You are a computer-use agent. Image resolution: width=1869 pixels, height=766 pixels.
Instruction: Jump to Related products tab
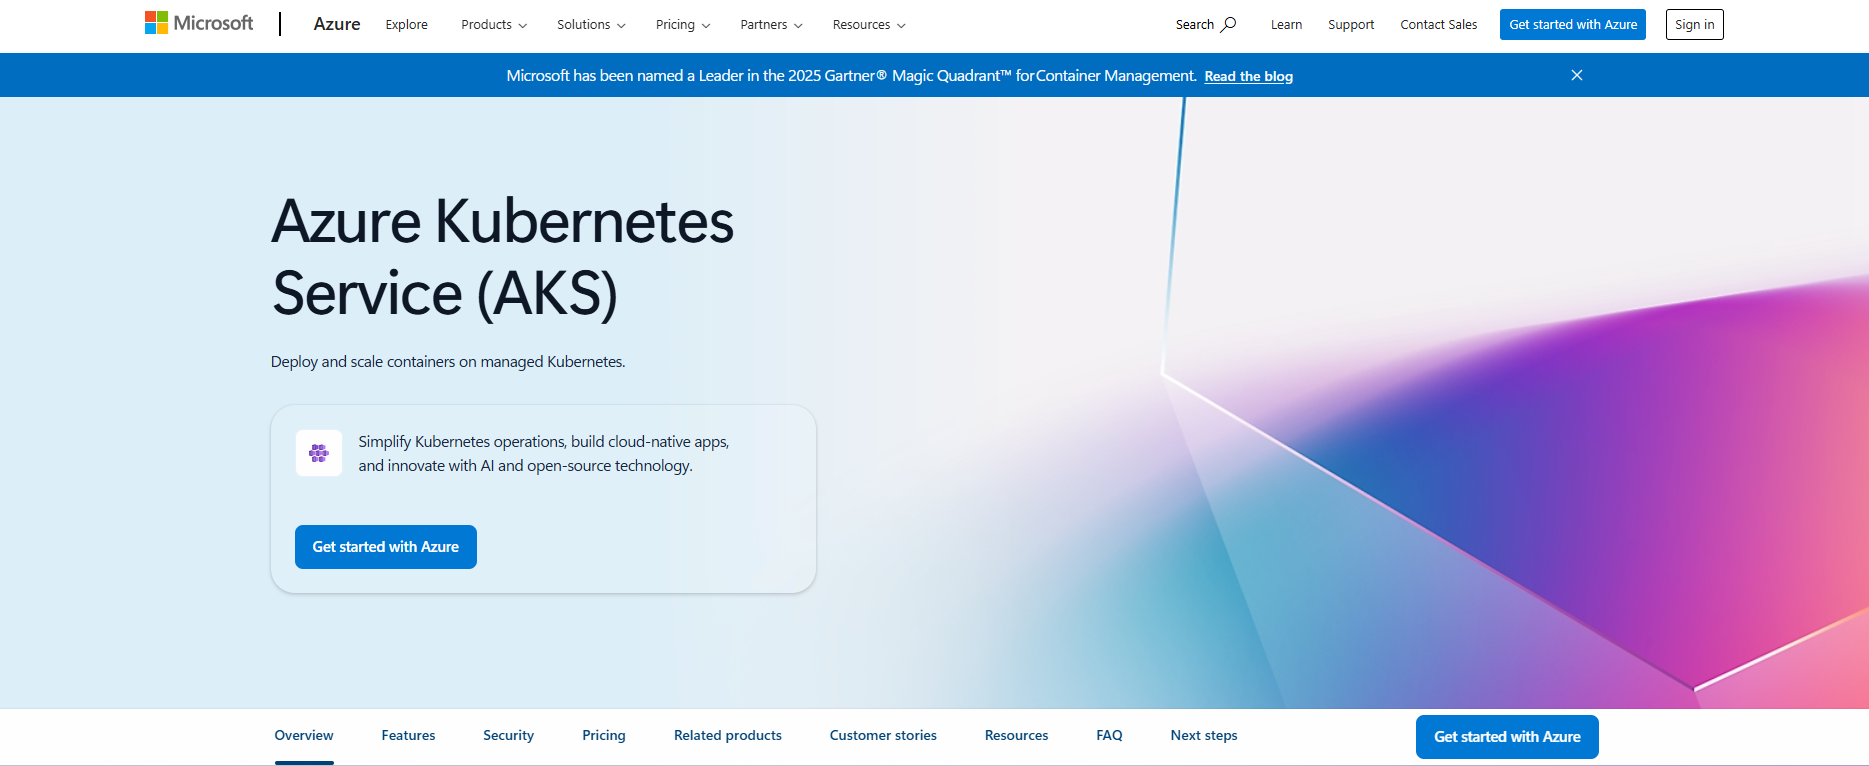728,735
